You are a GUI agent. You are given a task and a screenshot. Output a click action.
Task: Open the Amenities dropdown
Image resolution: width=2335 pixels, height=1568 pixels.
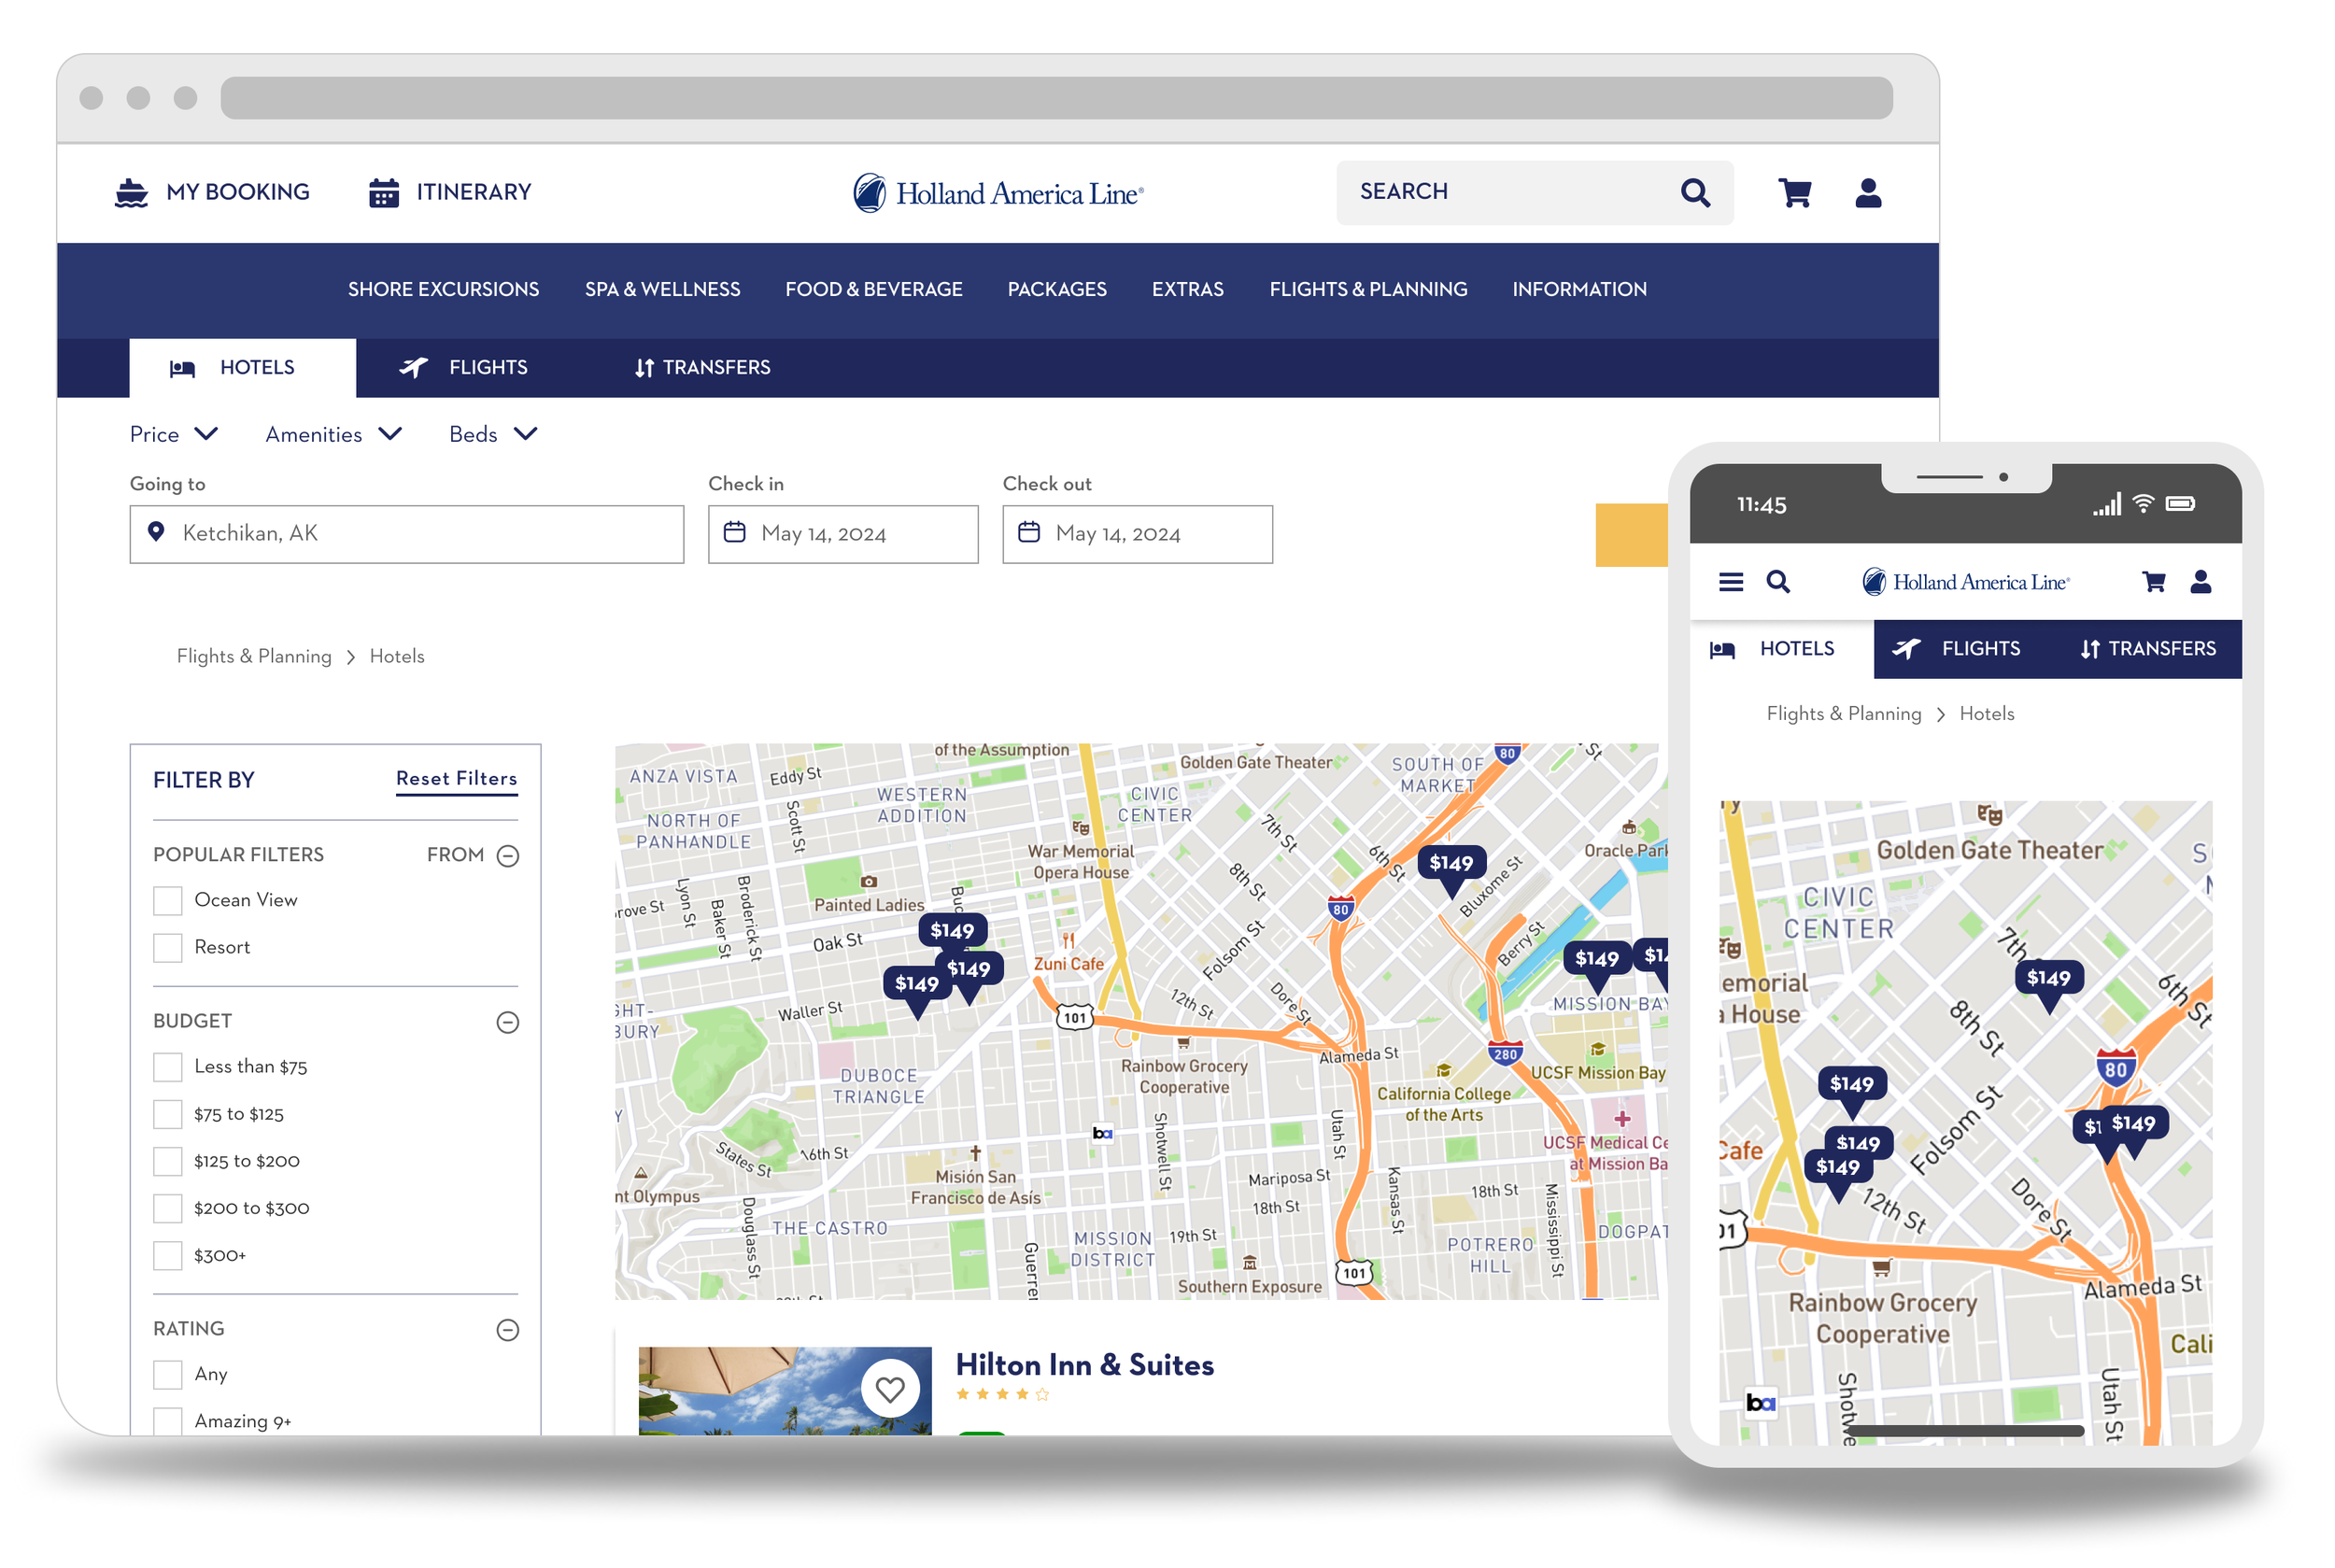[x=334, y=434]
